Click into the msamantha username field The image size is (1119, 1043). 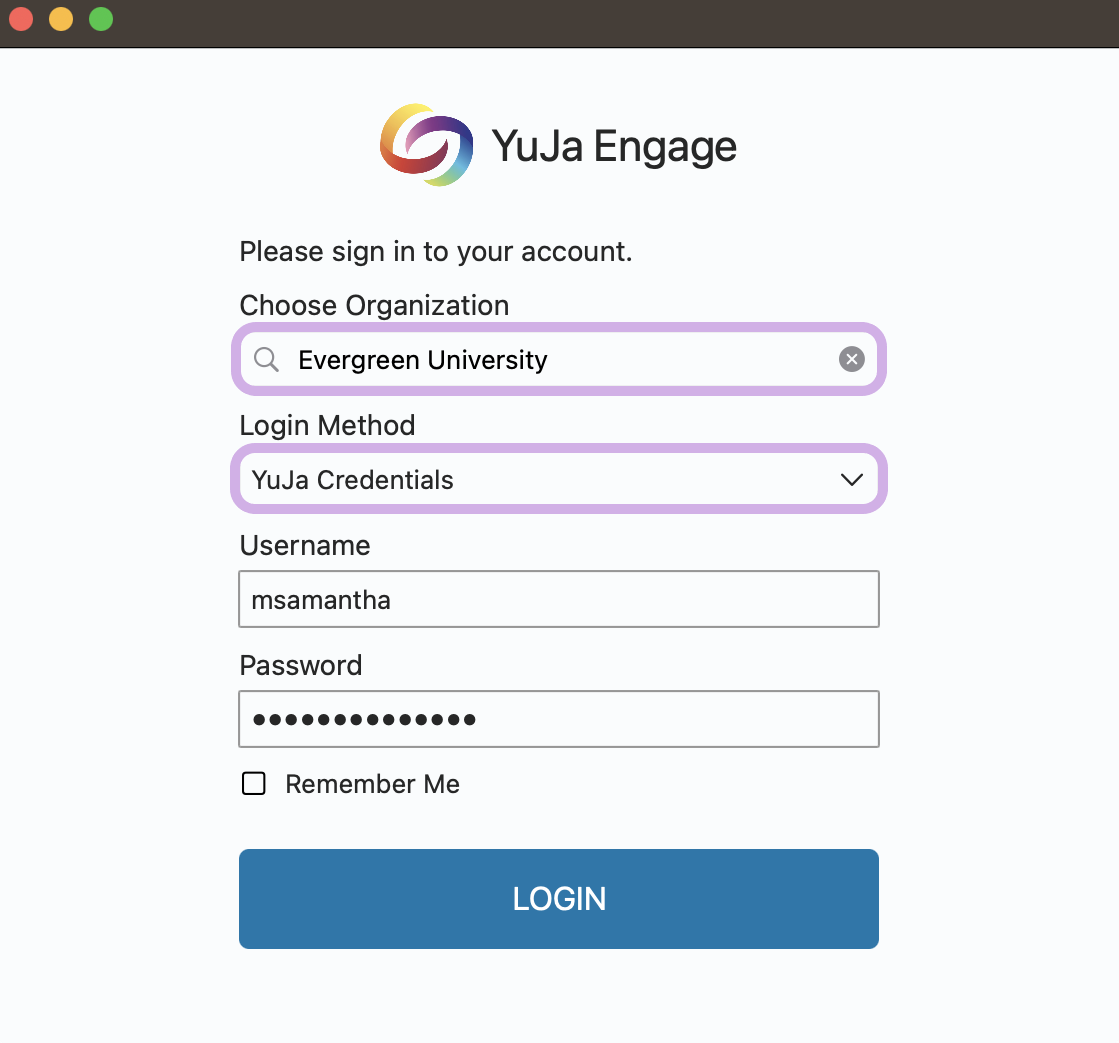(558, 599)
